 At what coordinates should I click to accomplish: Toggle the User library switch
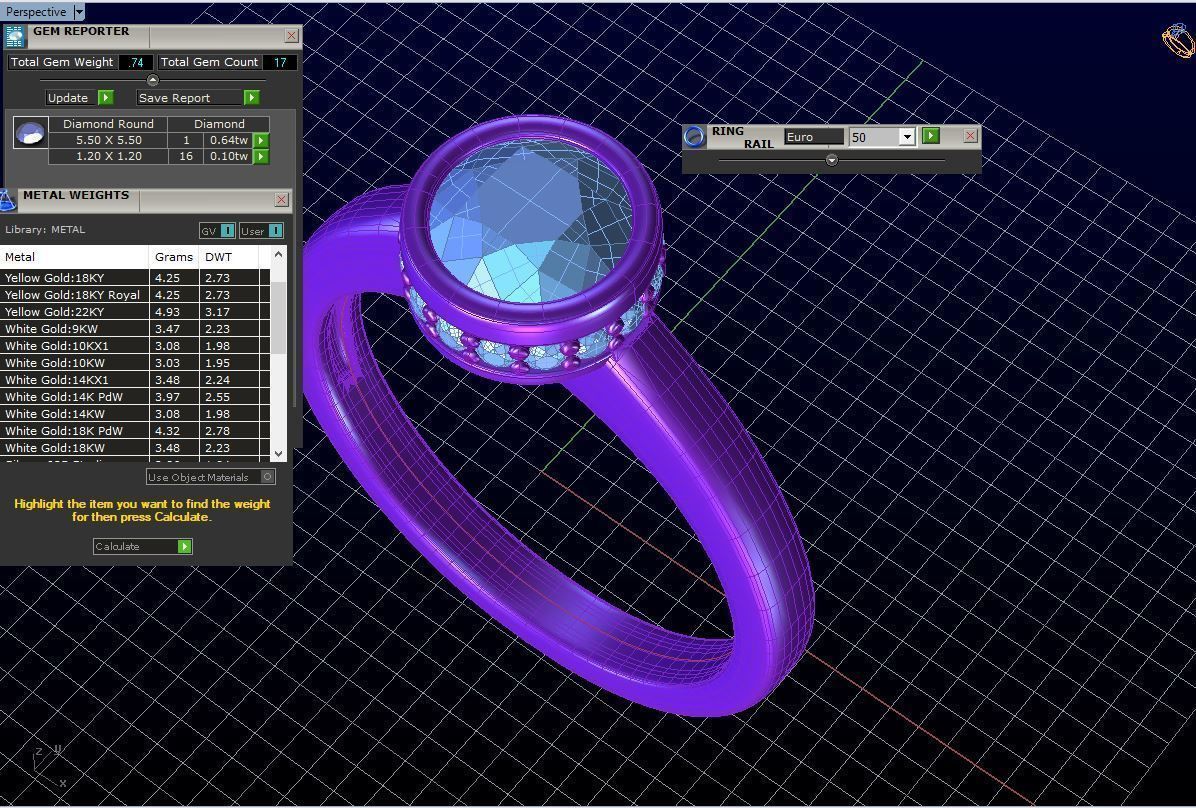click(x=262, y=231)
